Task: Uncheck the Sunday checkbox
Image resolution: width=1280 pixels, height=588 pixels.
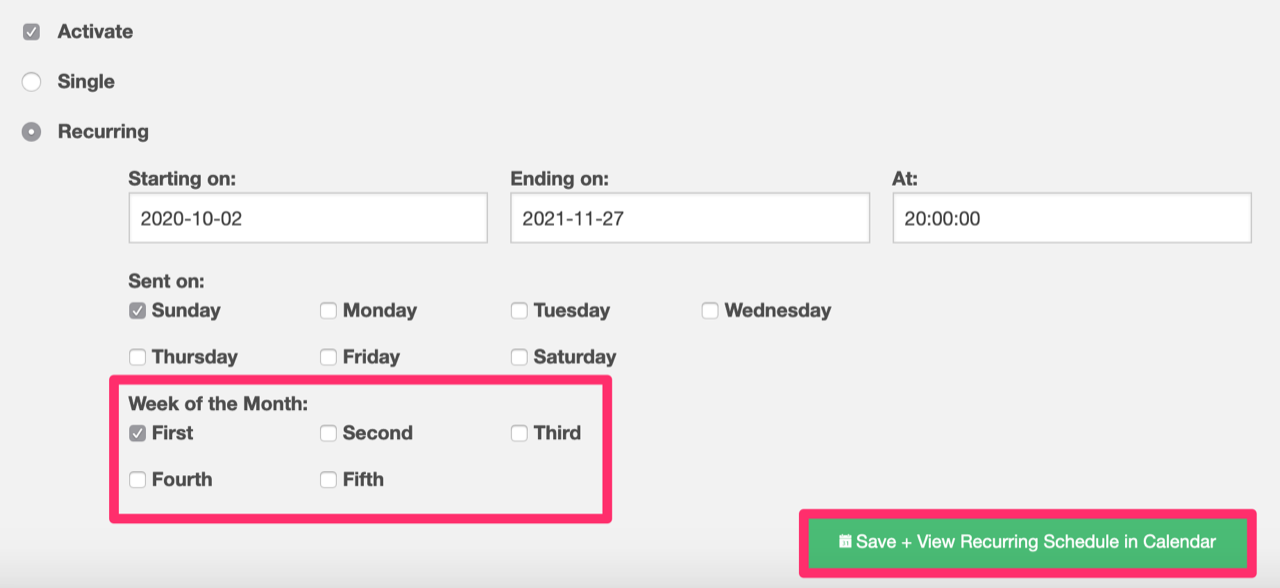Action: coord(137,311)
